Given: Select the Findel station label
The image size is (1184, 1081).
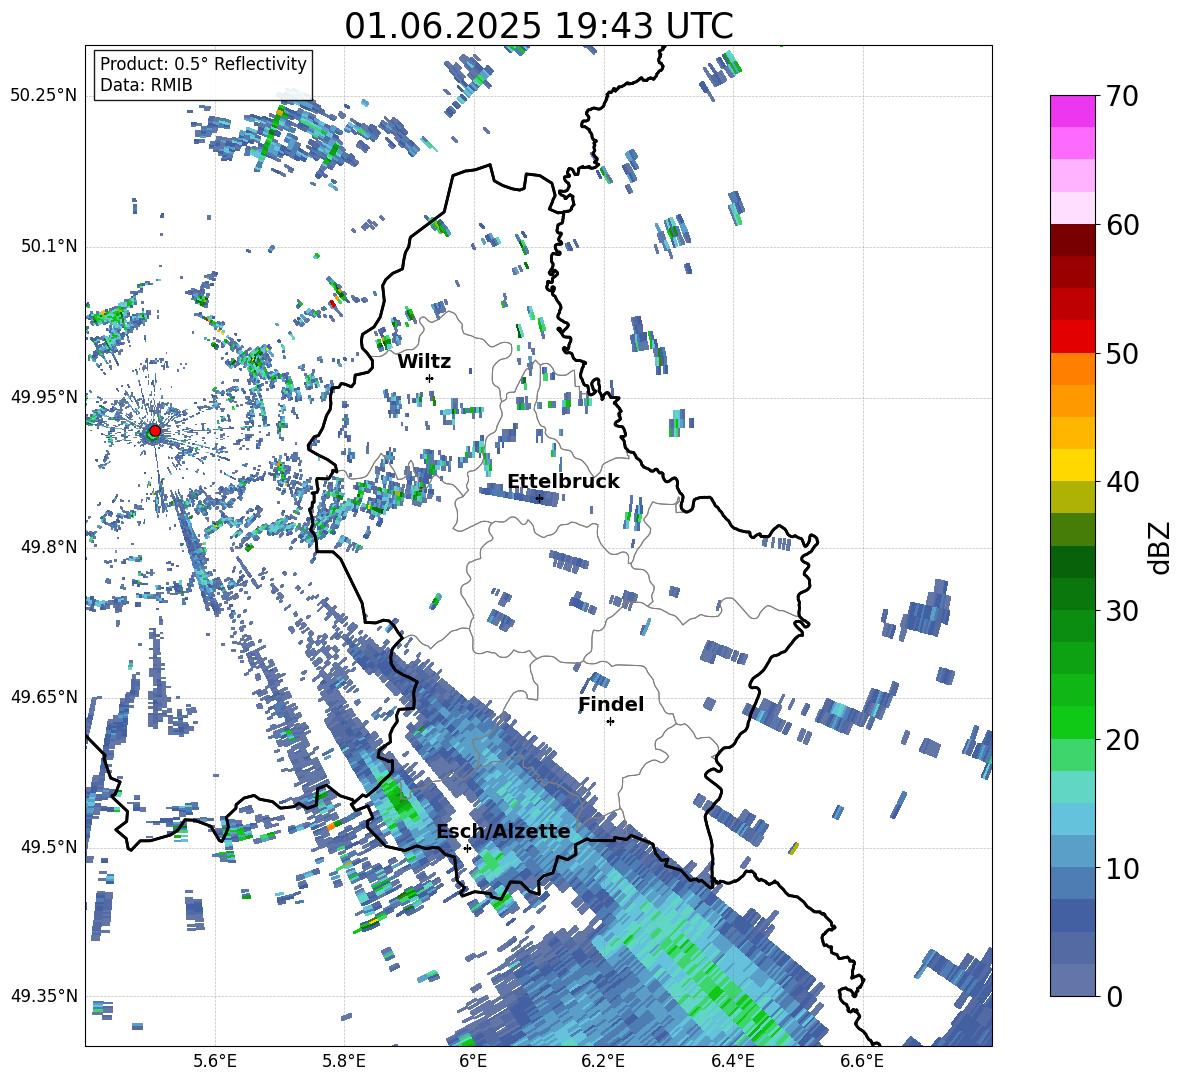Looking at the screenshot, I should click(x=611, y=704).
